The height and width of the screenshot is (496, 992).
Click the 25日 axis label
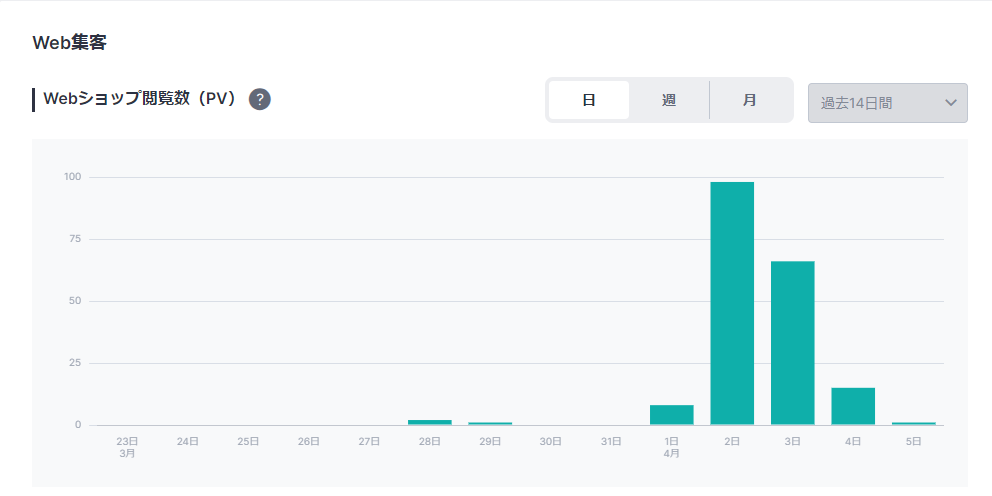tap(248, 442)
